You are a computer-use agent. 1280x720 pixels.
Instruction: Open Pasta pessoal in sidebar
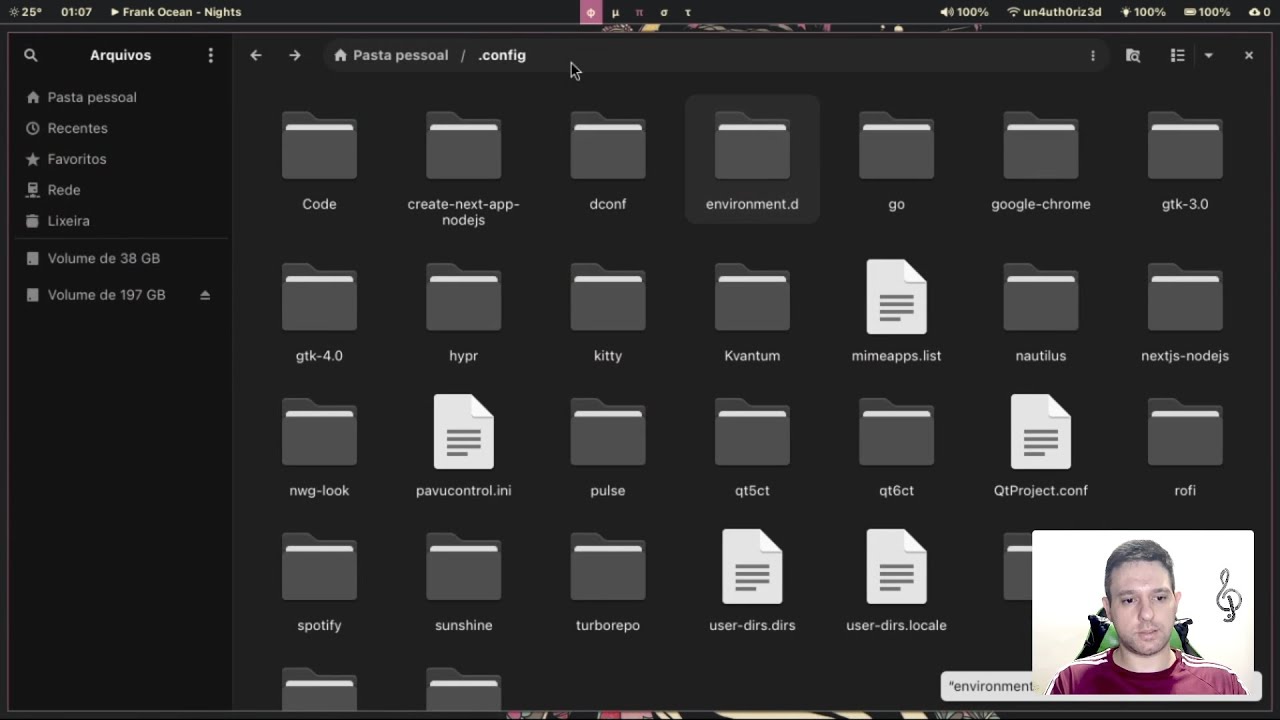[120, 97]
